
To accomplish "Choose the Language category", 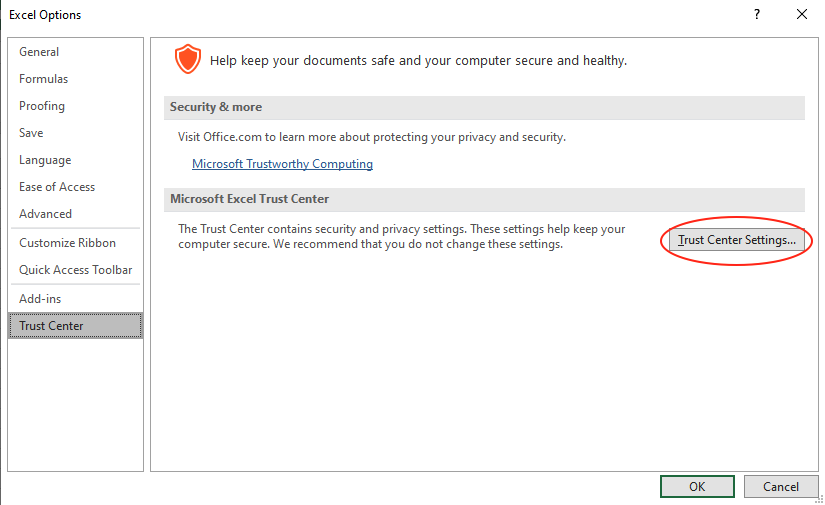I will [45, 160].
